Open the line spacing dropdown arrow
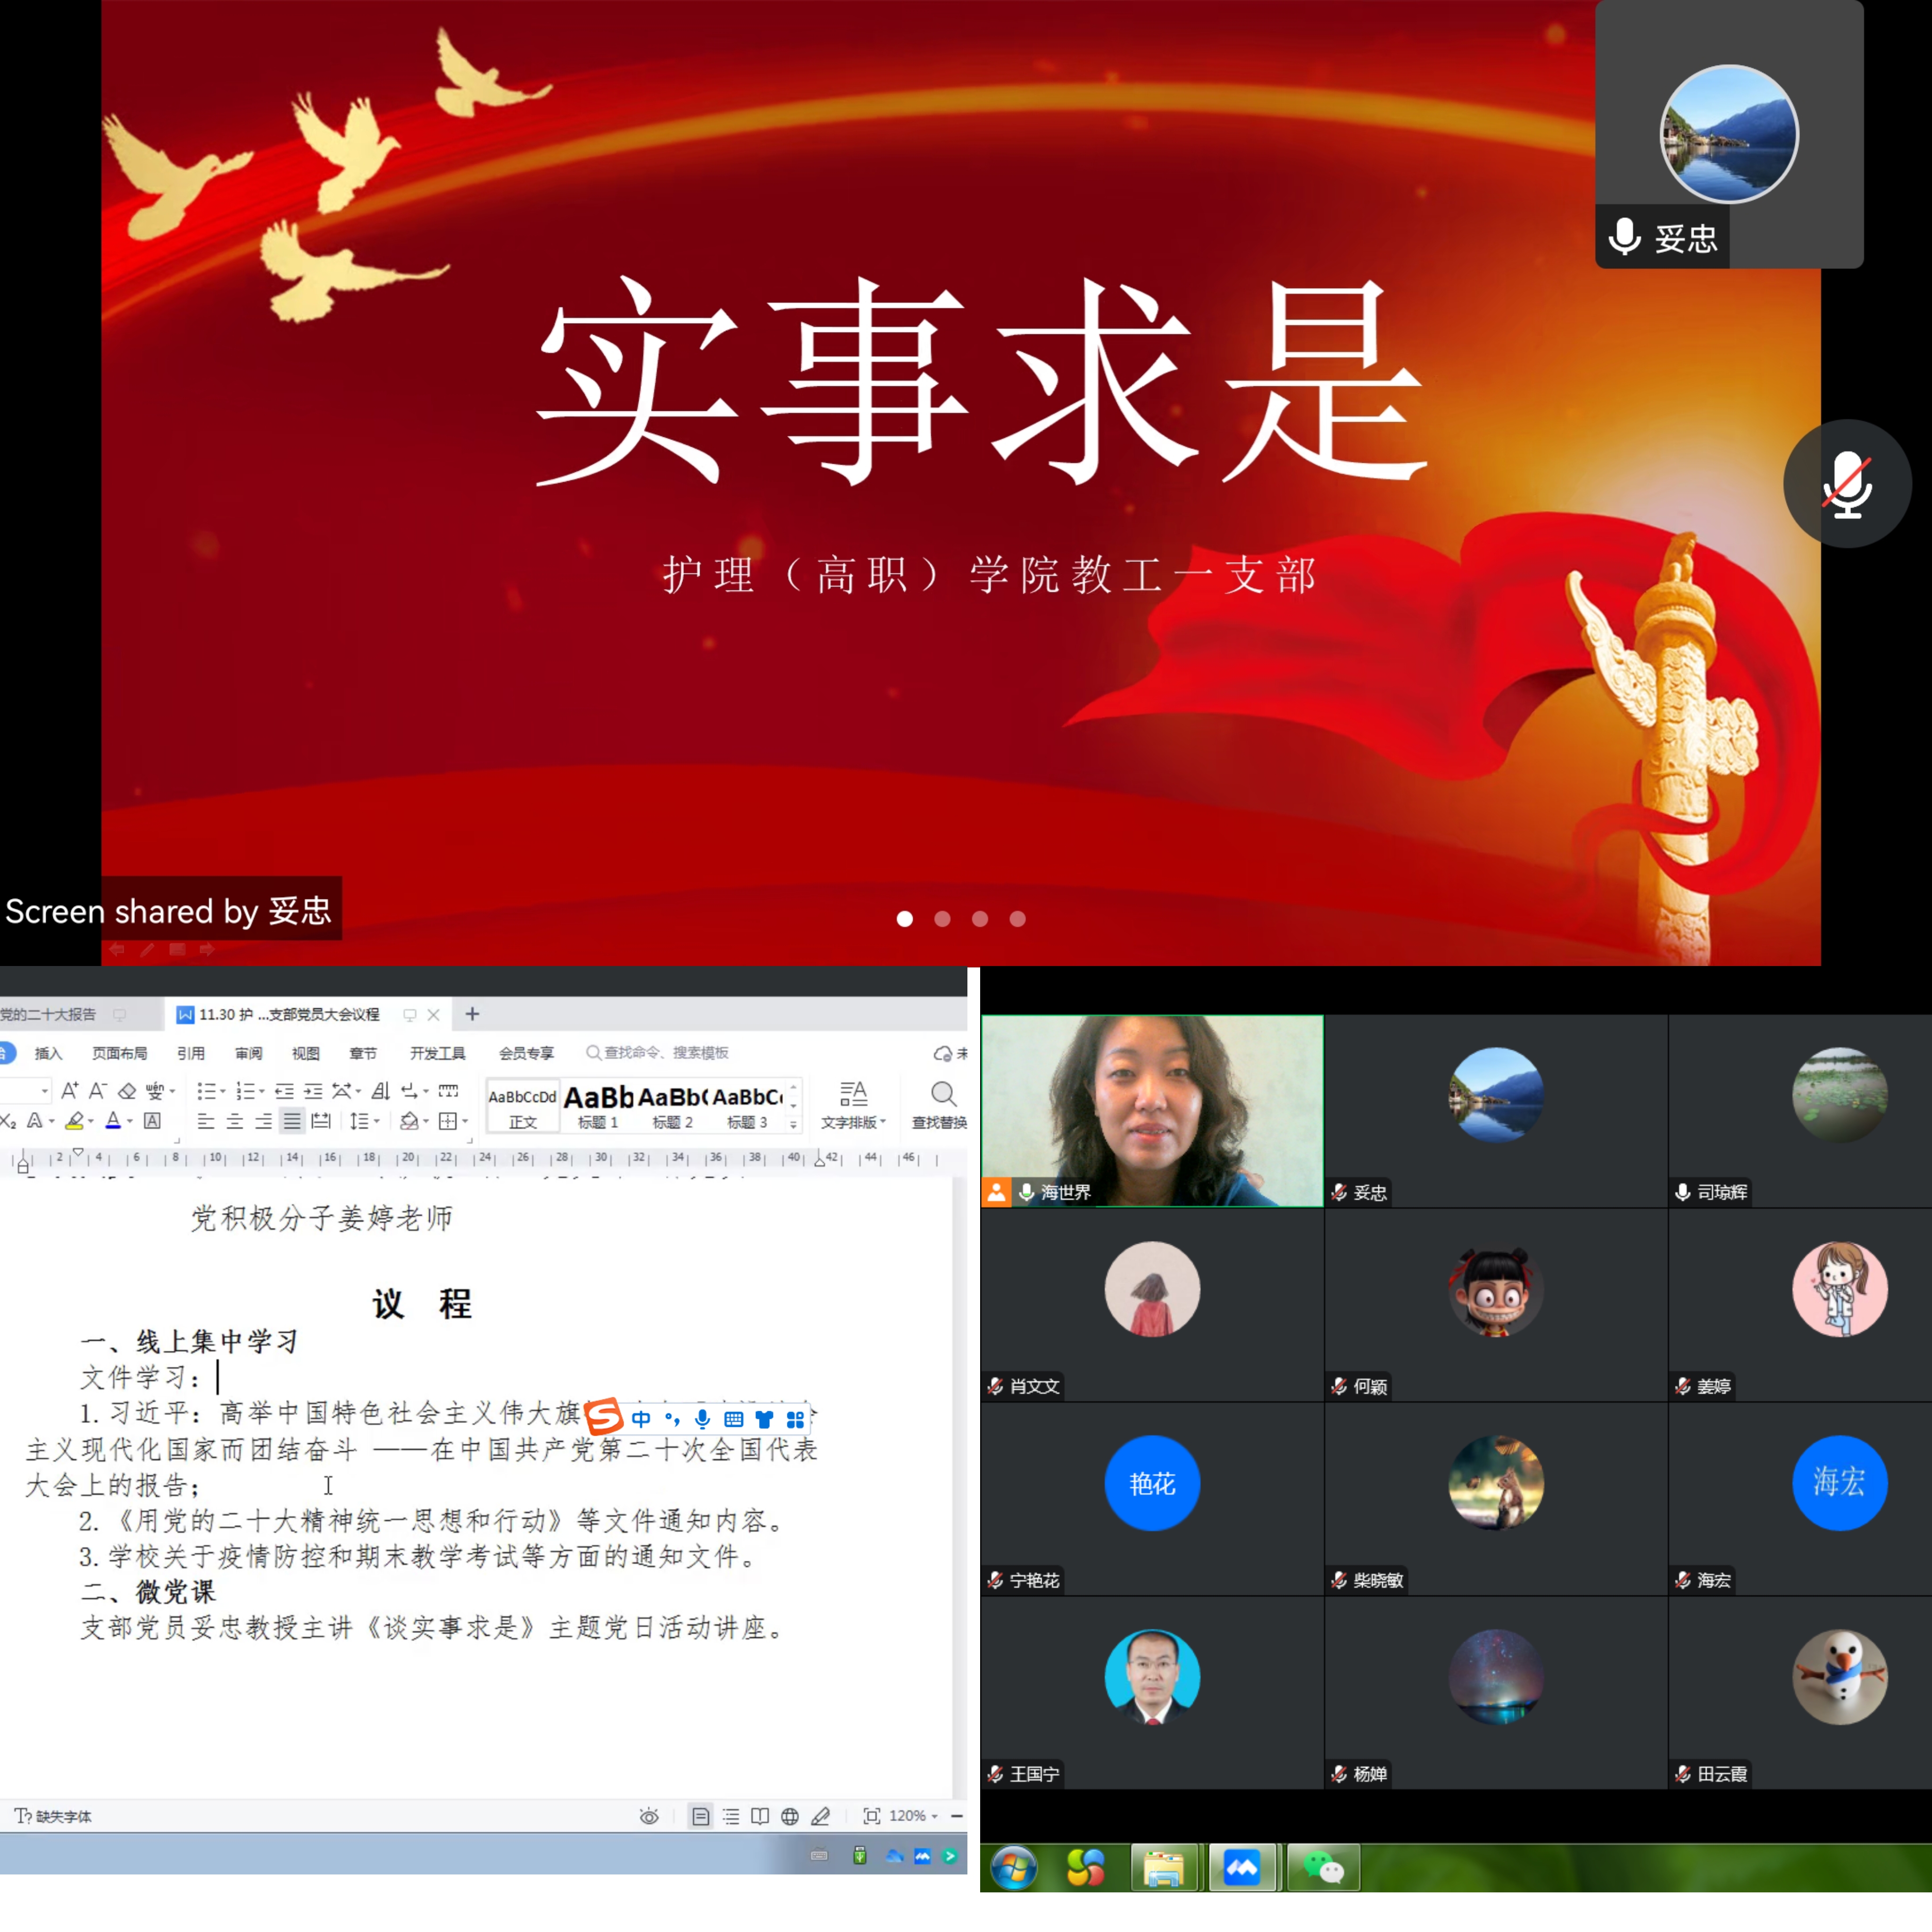This screenshot has width=1932, height=1932. (377, 1122)
